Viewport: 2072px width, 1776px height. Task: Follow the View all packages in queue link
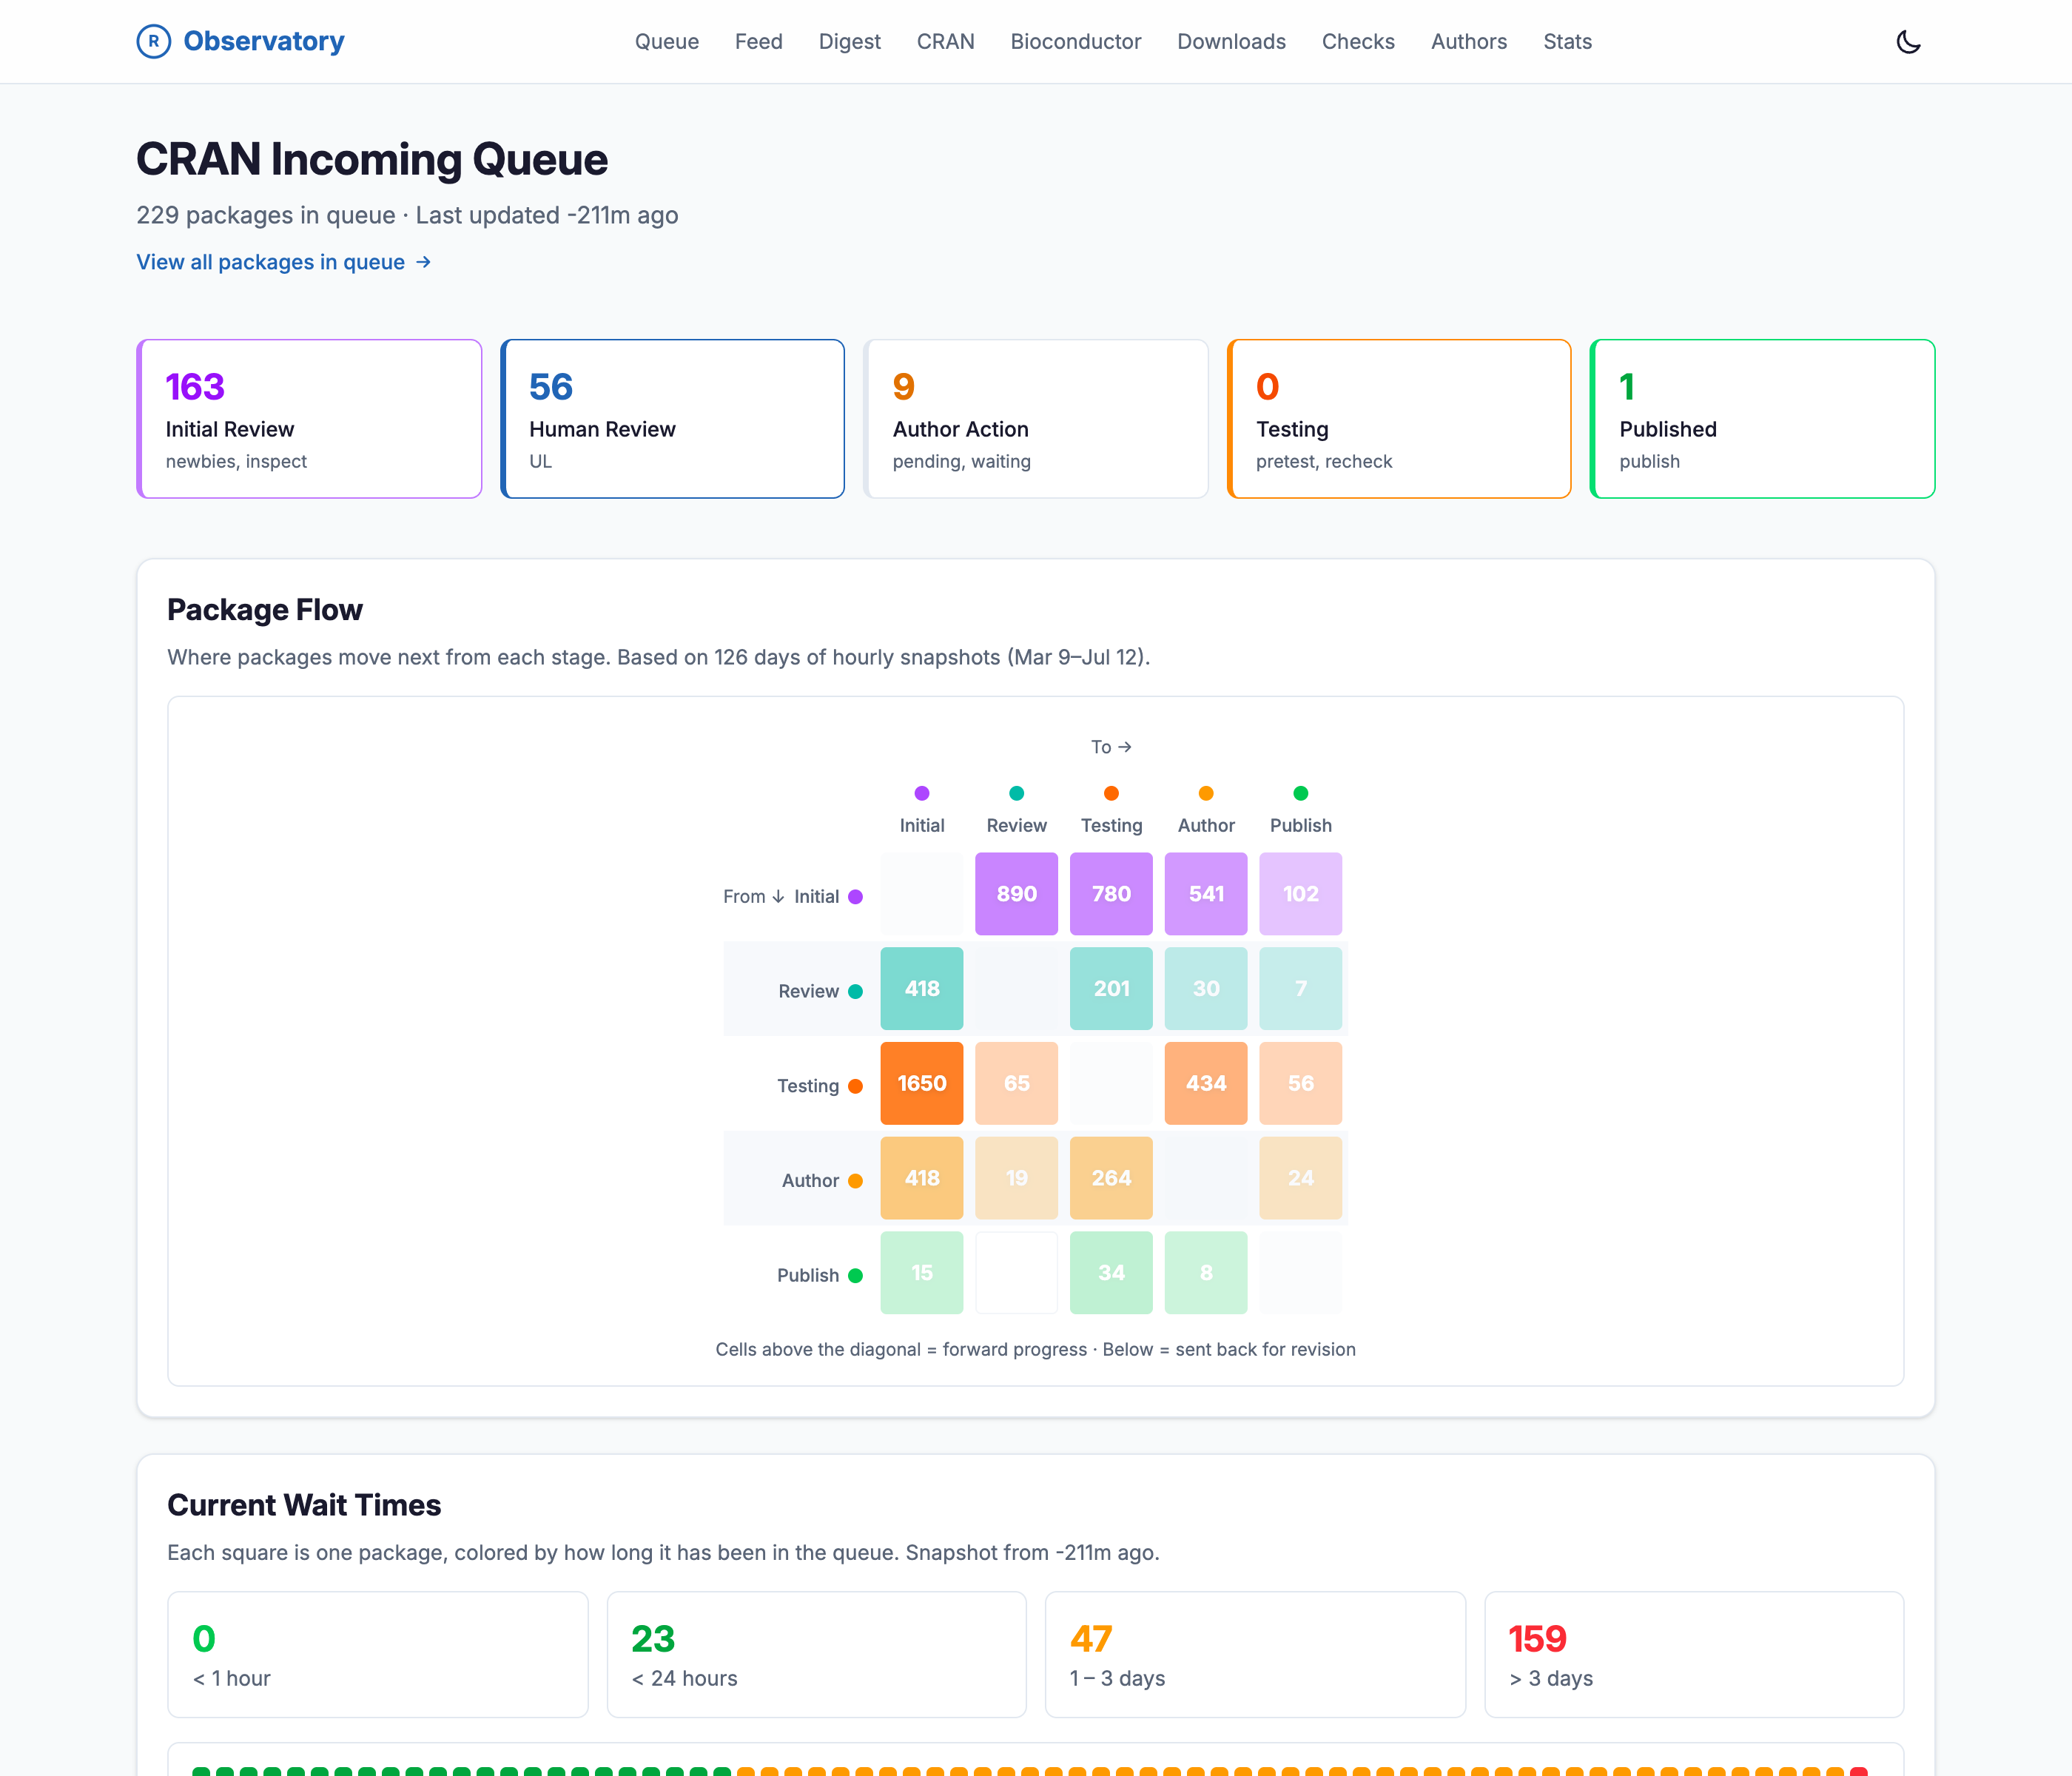pyautogui.click(x=284, y=262)
